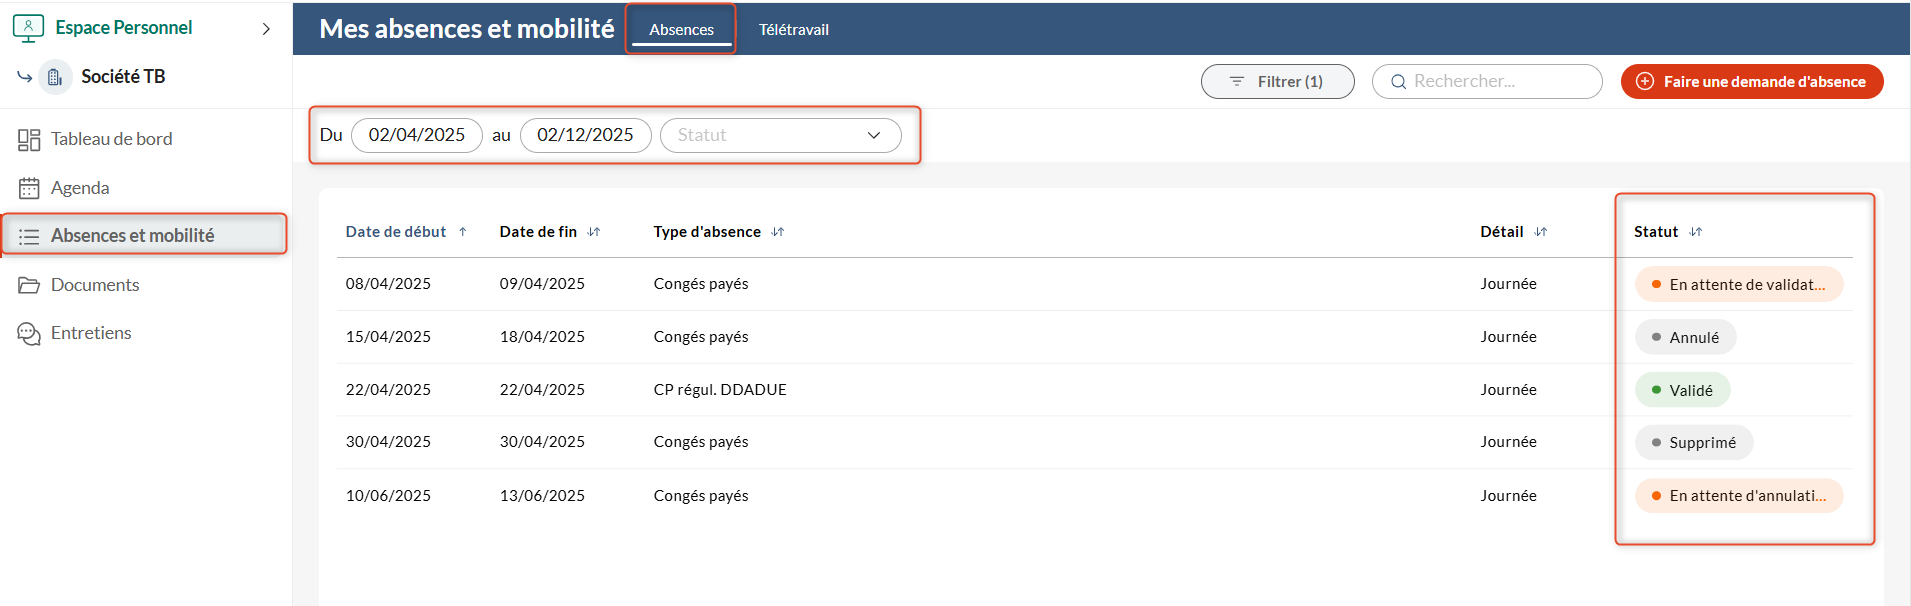Image resolution: width=1911 pixels, height=606 pixels.
Task: Click the Entretiens chat bubbles icon
Action: click(x=29, y=333)
